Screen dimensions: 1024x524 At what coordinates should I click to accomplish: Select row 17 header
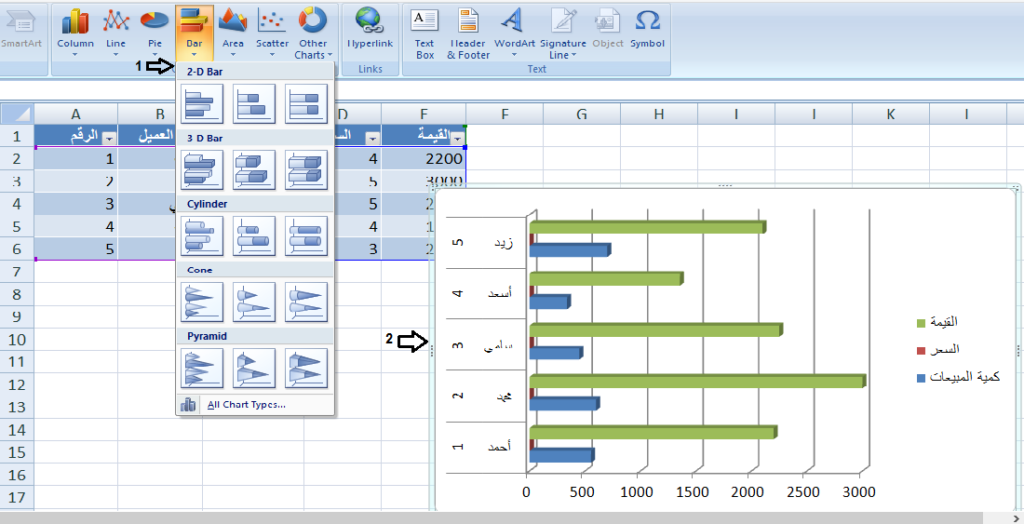point(17,497)
